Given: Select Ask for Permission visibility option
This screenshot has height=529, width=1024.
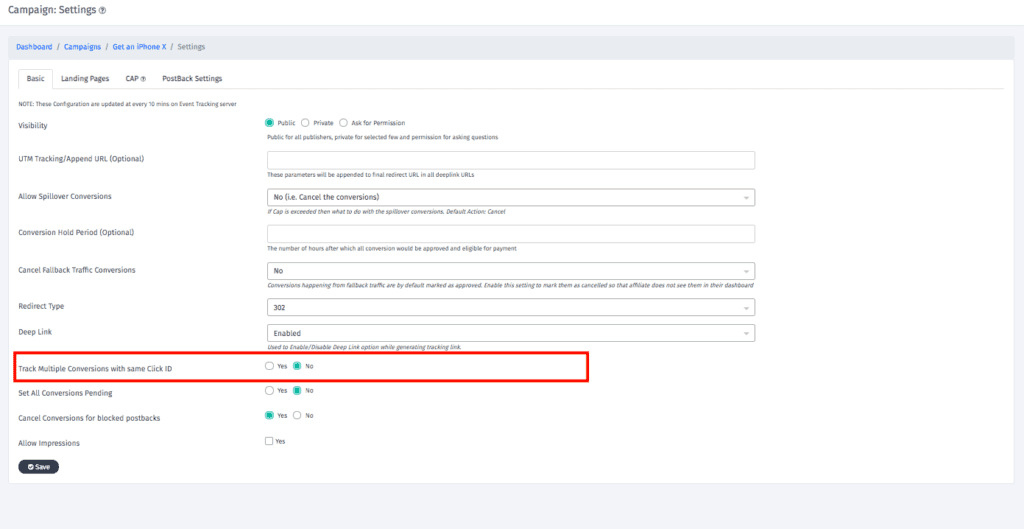Looking at the screenshot, I should pos(344,122).
